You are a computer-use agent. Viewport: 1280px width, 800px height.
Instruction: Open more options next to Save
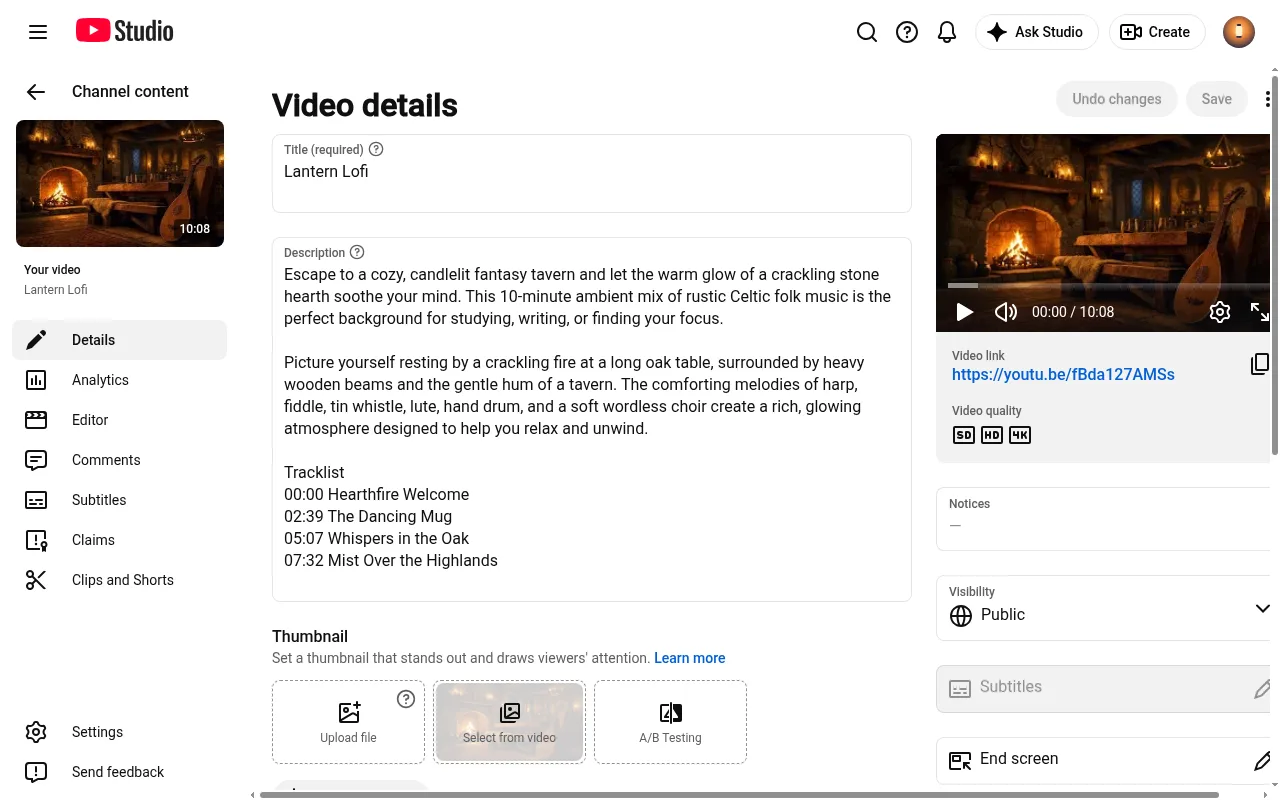coord(1267,99)
